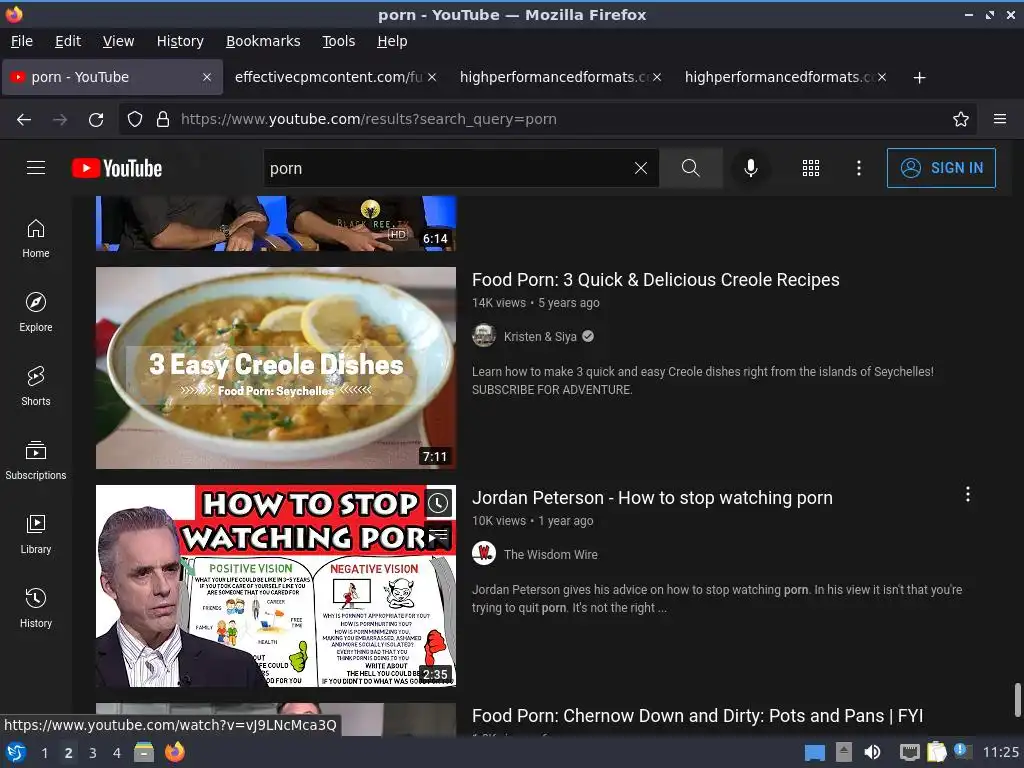Image resolution: width=1024 pixels, height=768 pixels.
Task: Switch to workspace 3 in taskbar
Action: tap(93, 753)
